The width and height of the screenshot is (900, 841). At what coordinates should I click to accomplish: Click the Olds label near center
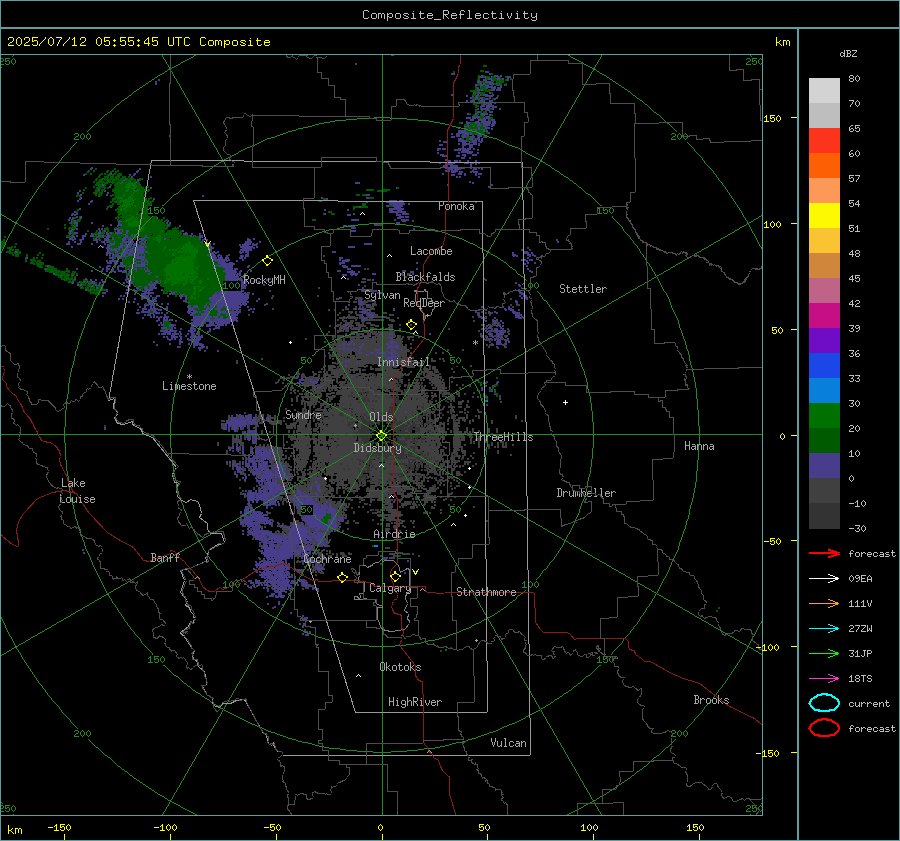pyautogui.click(x=381, y=417)
